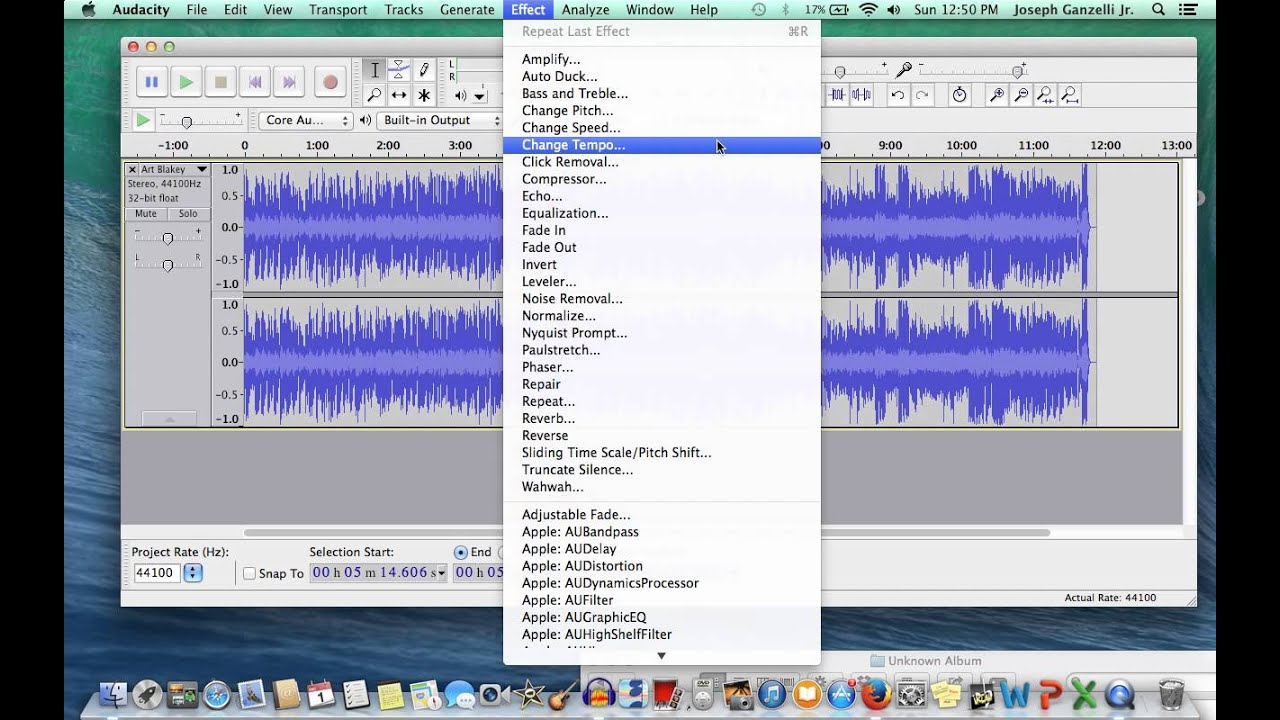Click the Selection Start time field
This screenshot has width=1280, height=720.
[378, 572]
